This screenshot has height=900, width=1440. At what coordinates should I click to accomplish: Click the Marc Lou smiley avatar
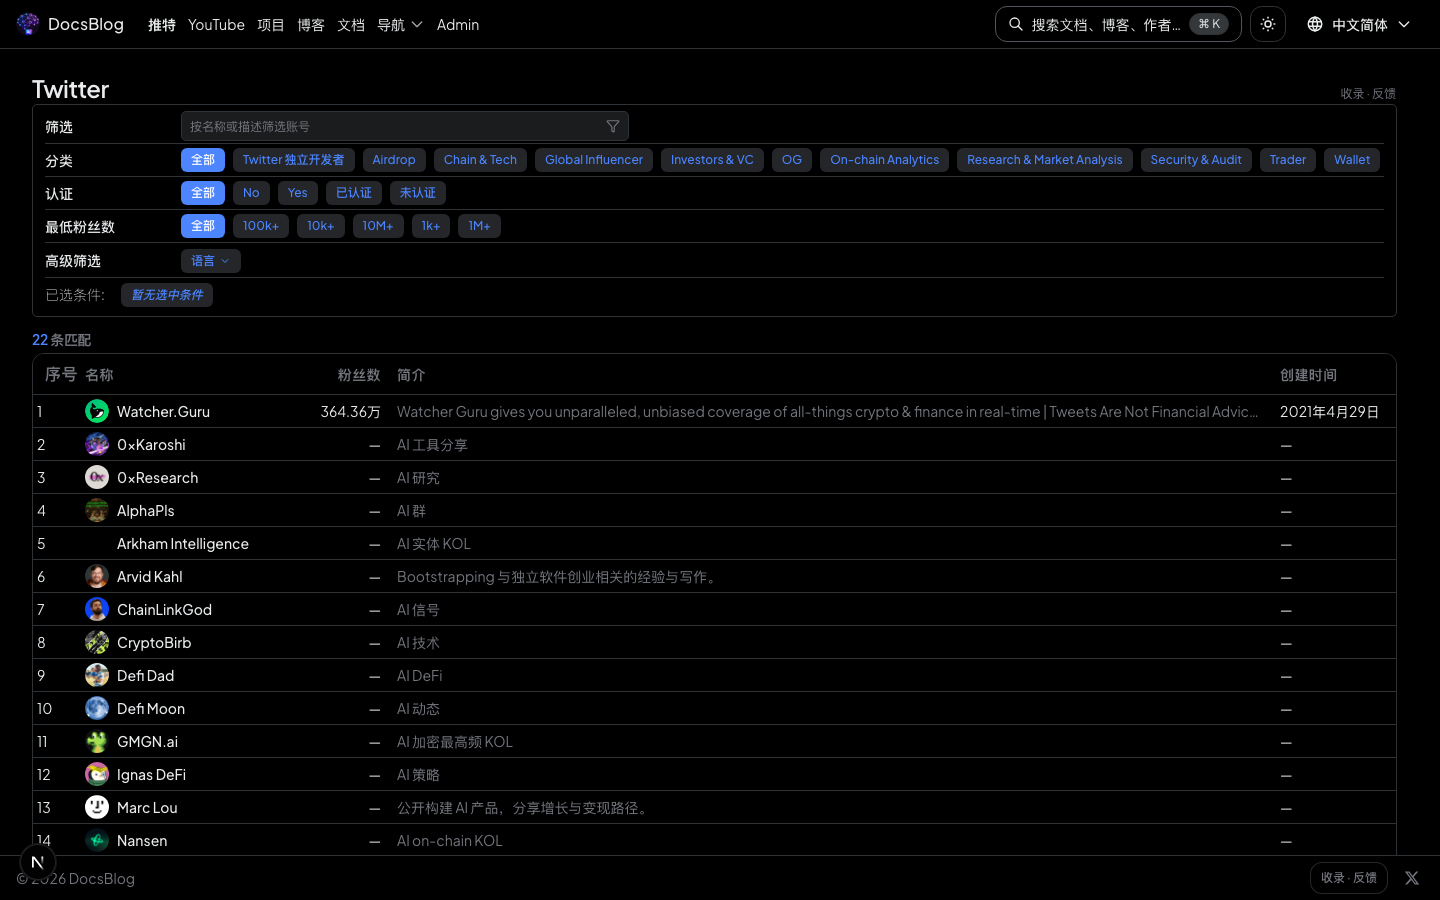[97, 807]
